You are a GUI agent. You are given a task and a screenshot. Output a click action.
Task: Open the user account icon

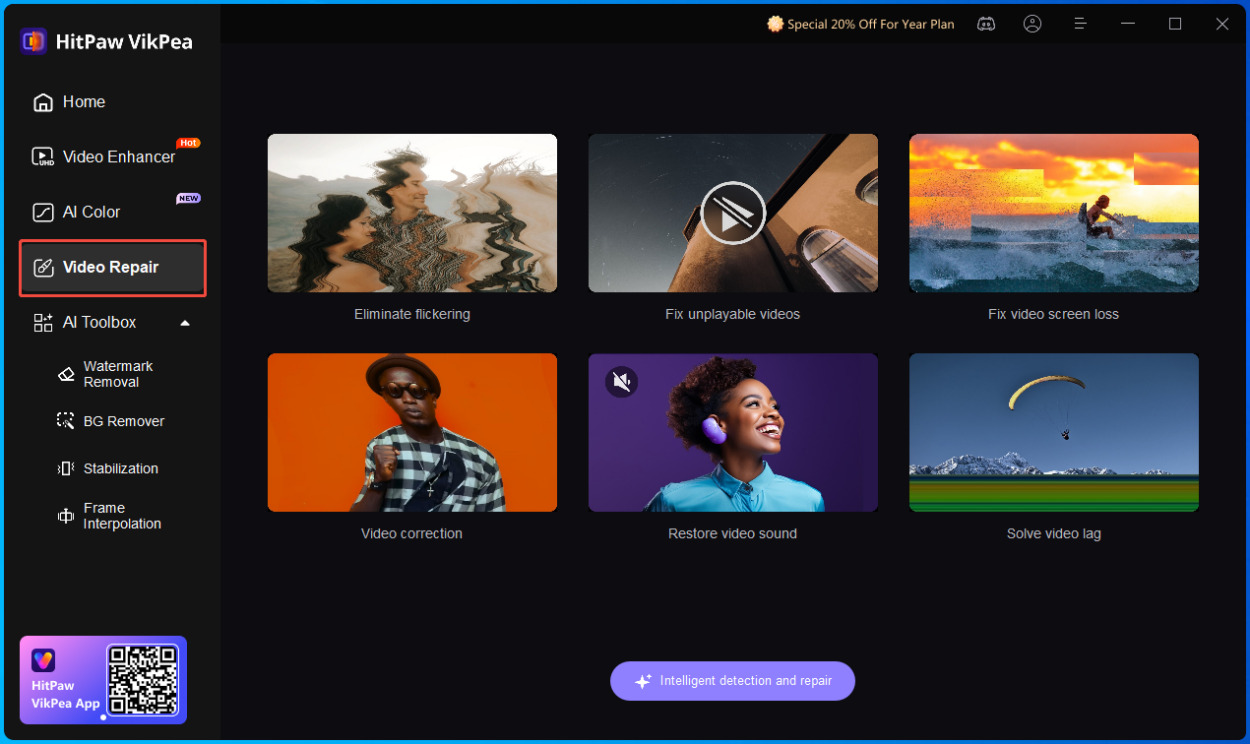pos(1033,23)
